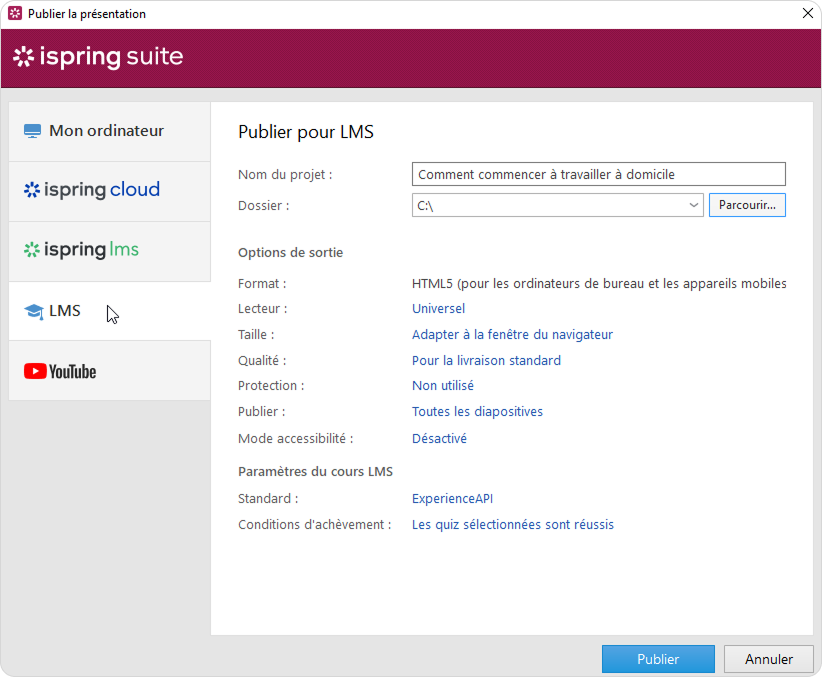The image size is (822, 677).
Task: Toggle accessibility mode via Désactivé link
Action: coord(439,438)
